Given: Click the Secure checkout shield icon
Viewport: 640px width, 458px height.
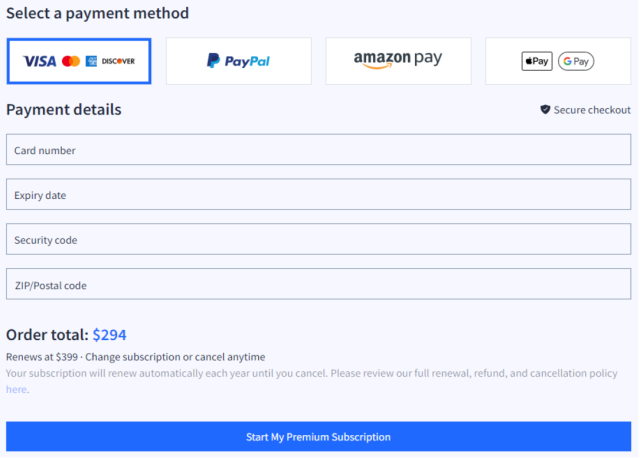Looking at the screenshot, I should point(545,110).
